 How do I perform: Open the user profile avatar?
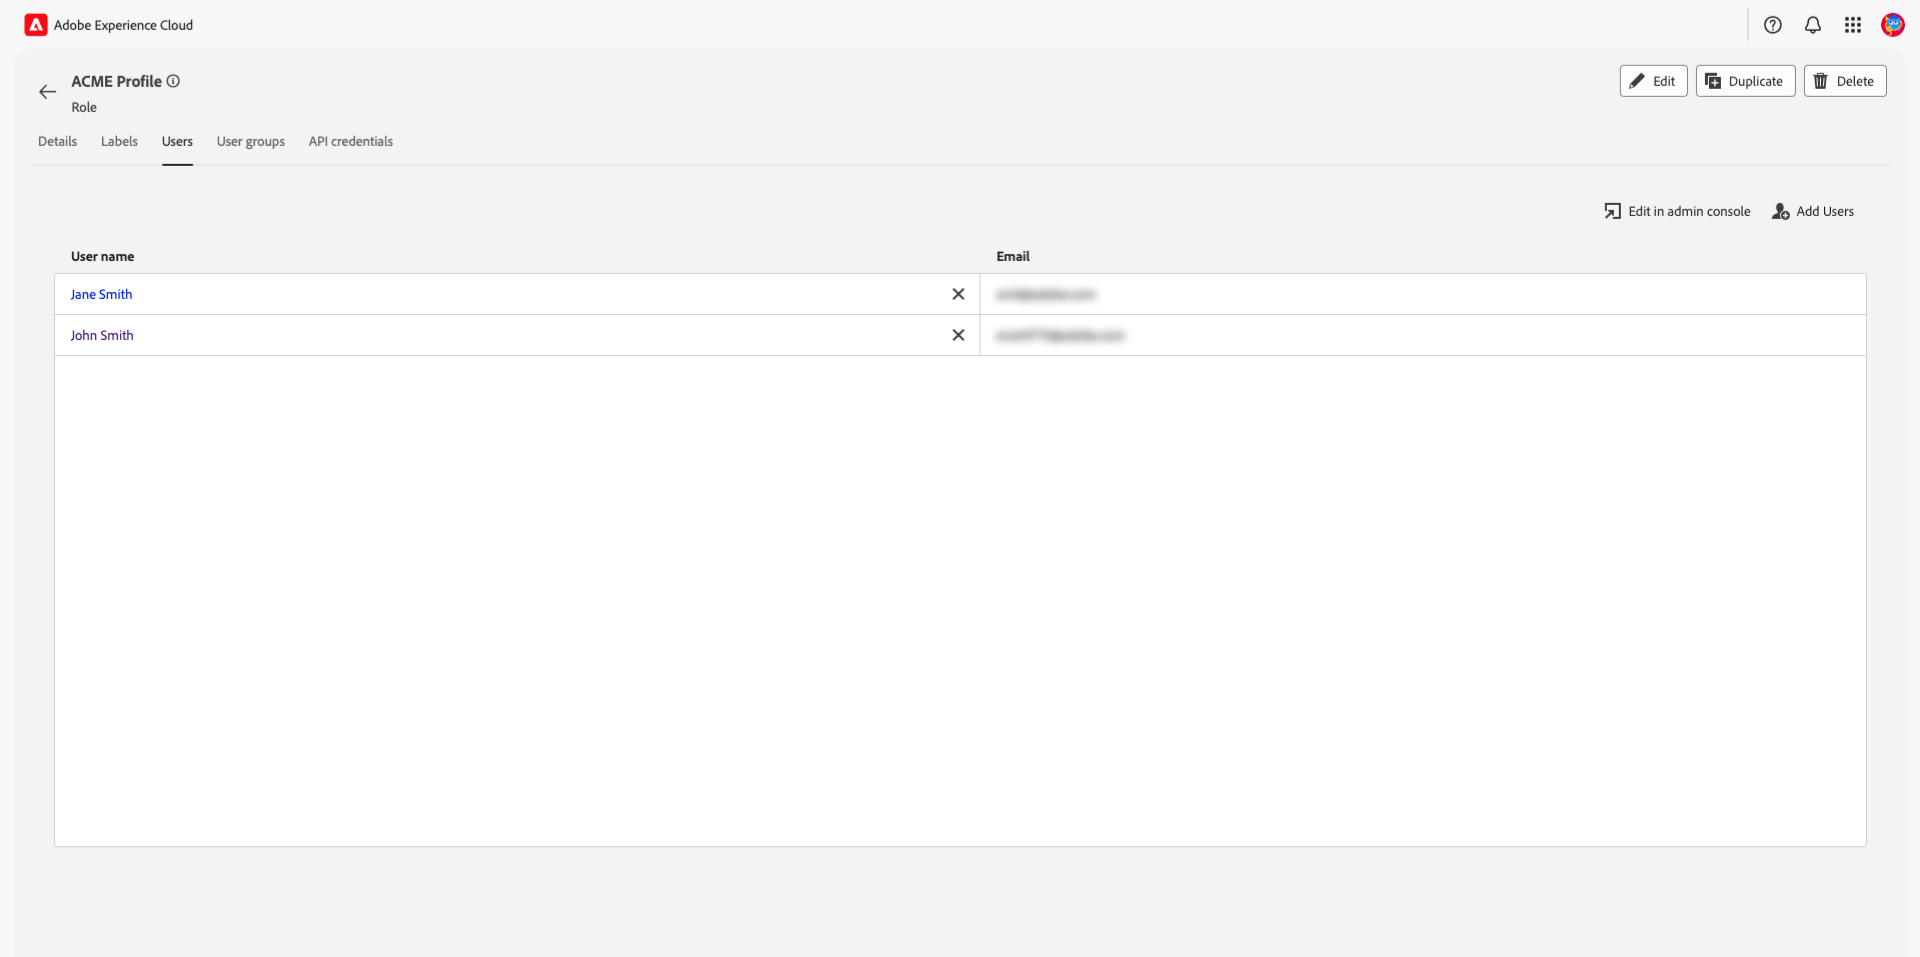point(1892,25)
